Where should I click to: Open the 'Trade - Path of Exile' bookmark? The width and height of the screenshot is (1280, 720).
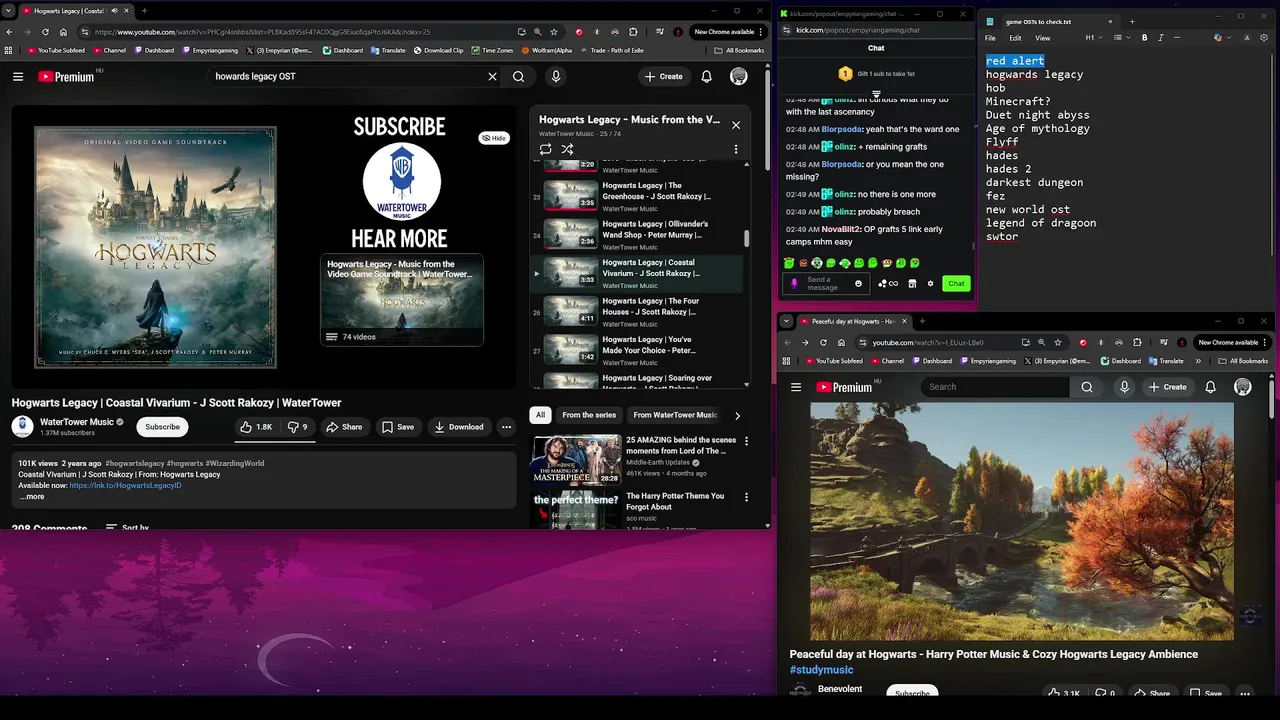[610, 50]
